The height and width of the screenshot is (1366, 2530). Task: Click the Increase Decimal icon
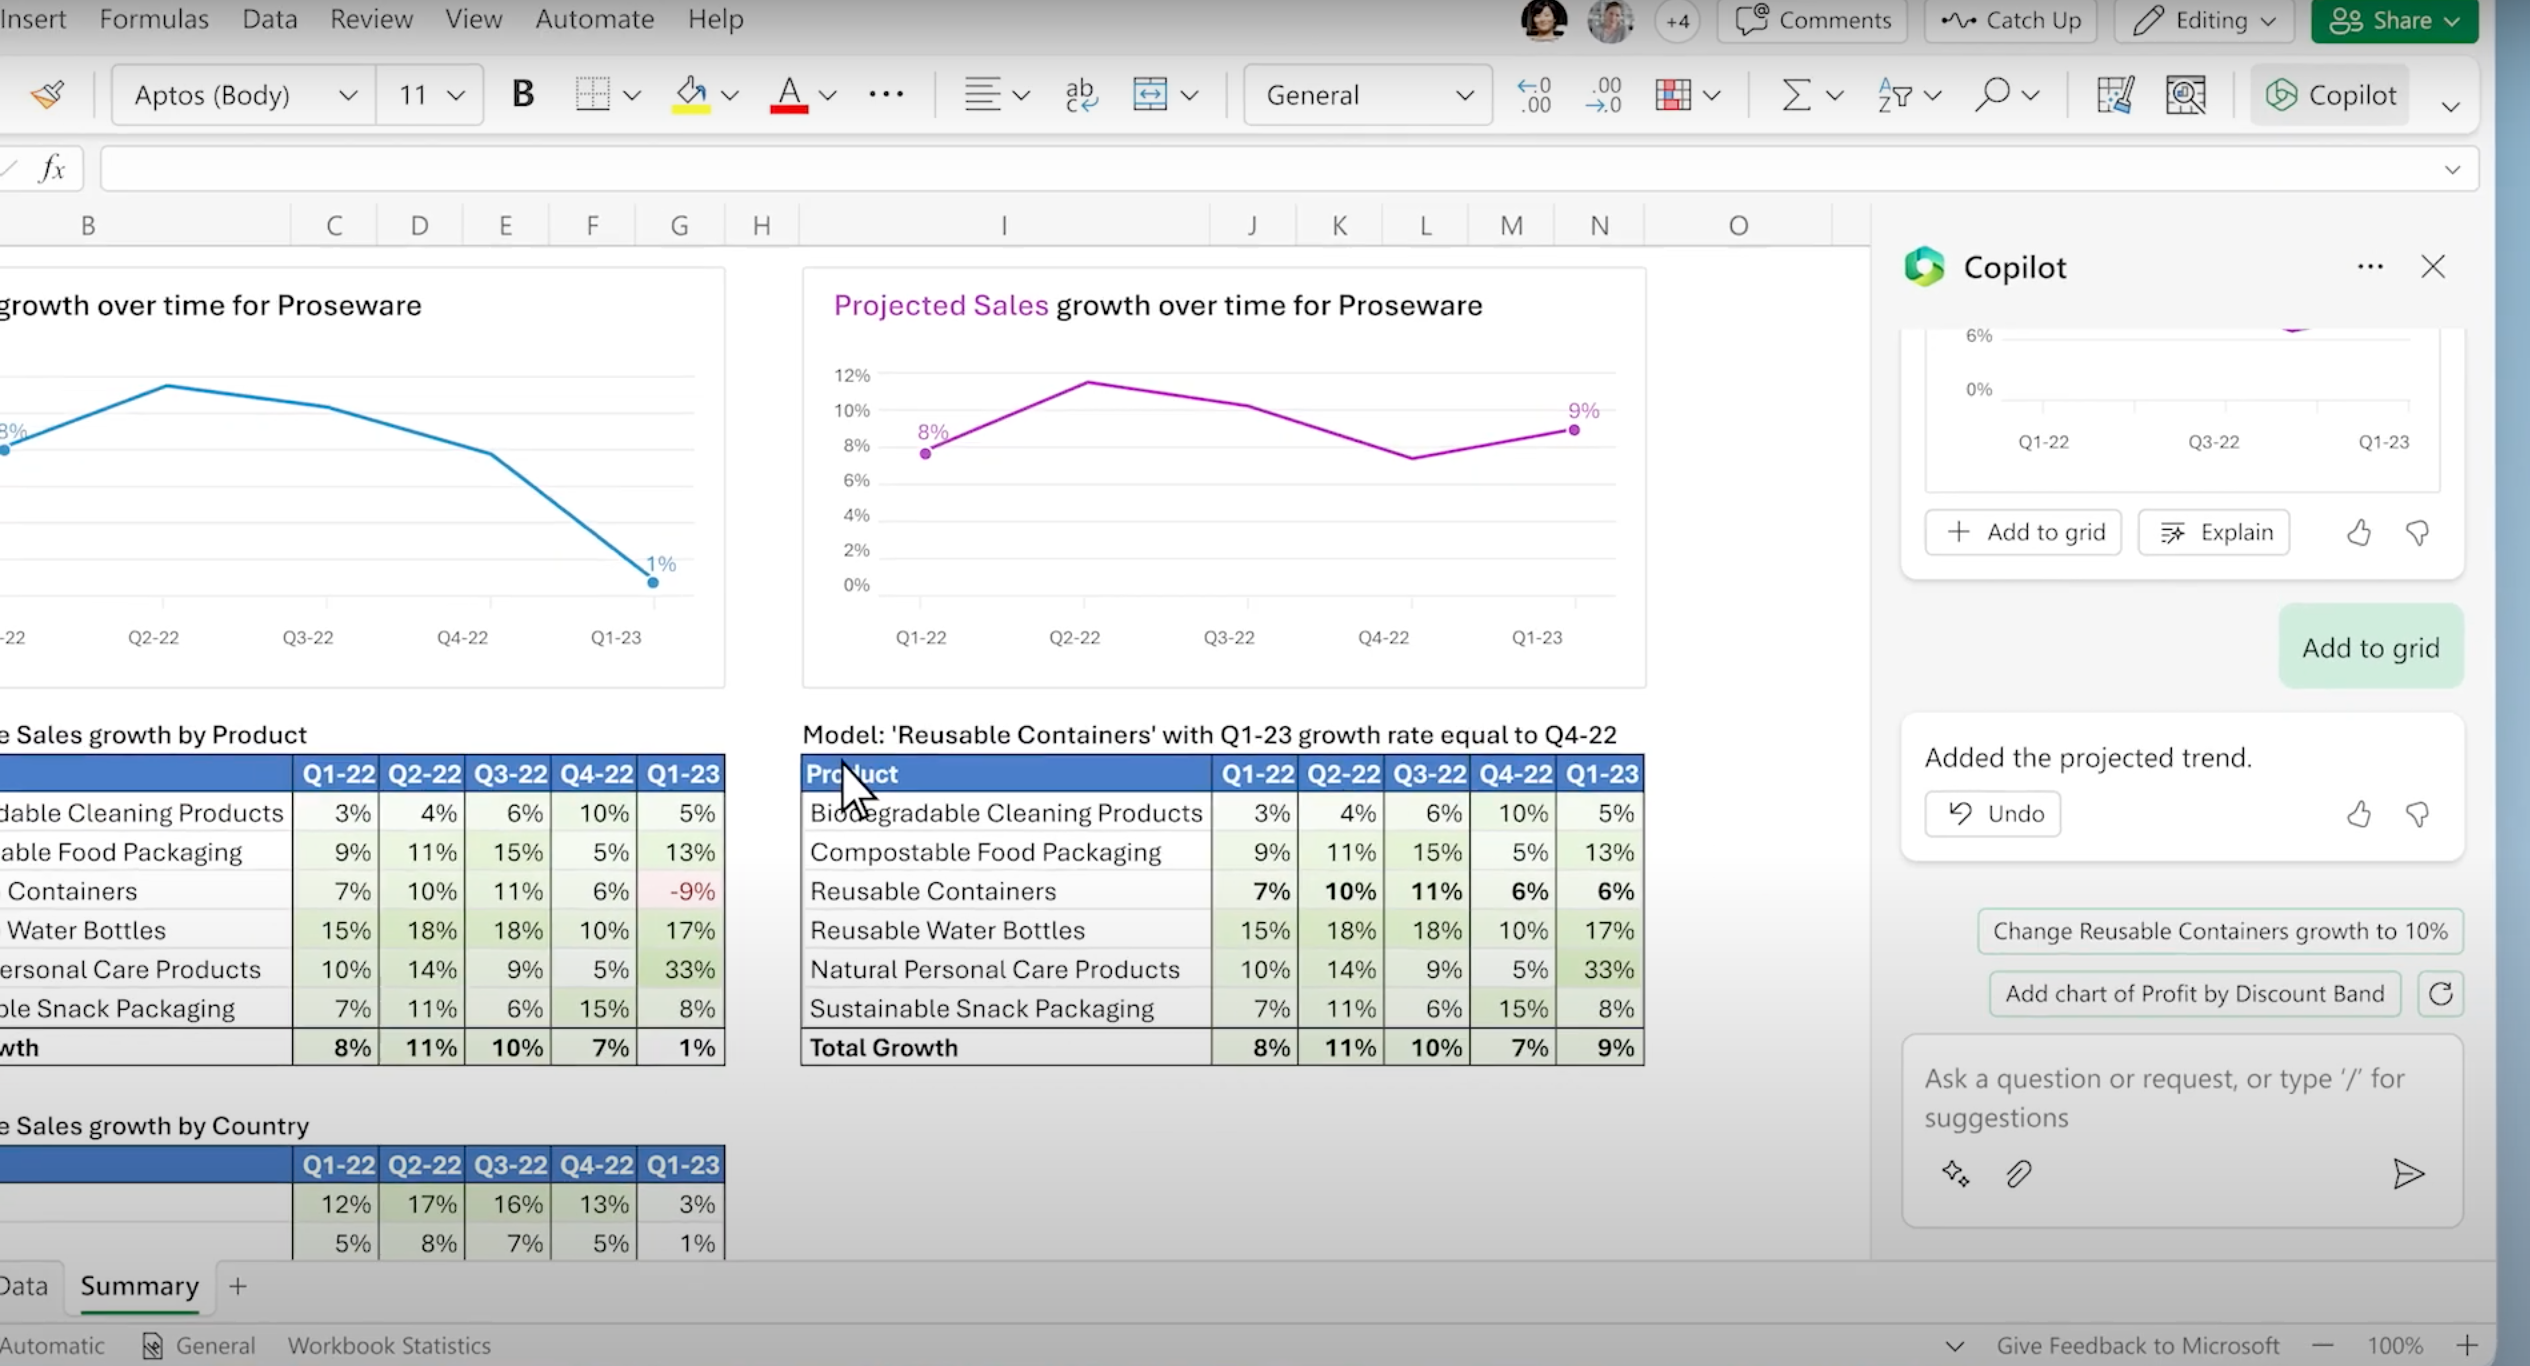click(1604, 95)
